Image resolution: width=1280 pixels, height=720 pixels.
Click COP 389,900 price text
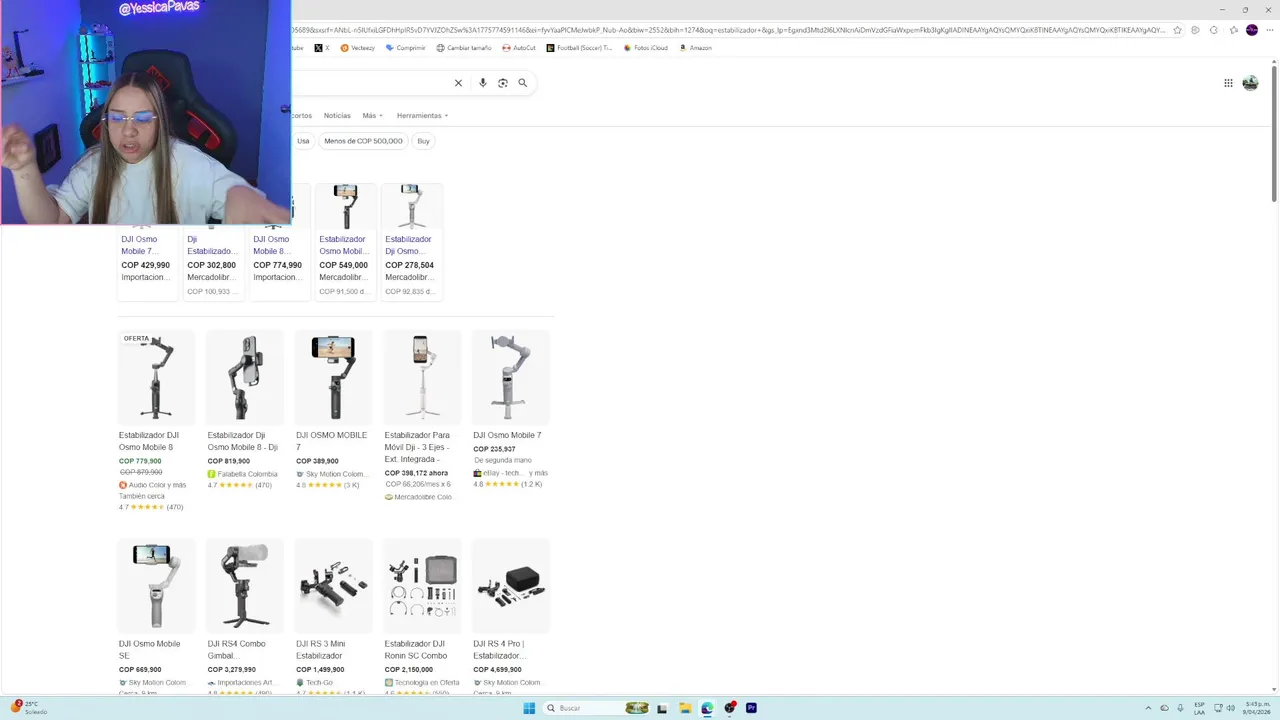(317, 462)
